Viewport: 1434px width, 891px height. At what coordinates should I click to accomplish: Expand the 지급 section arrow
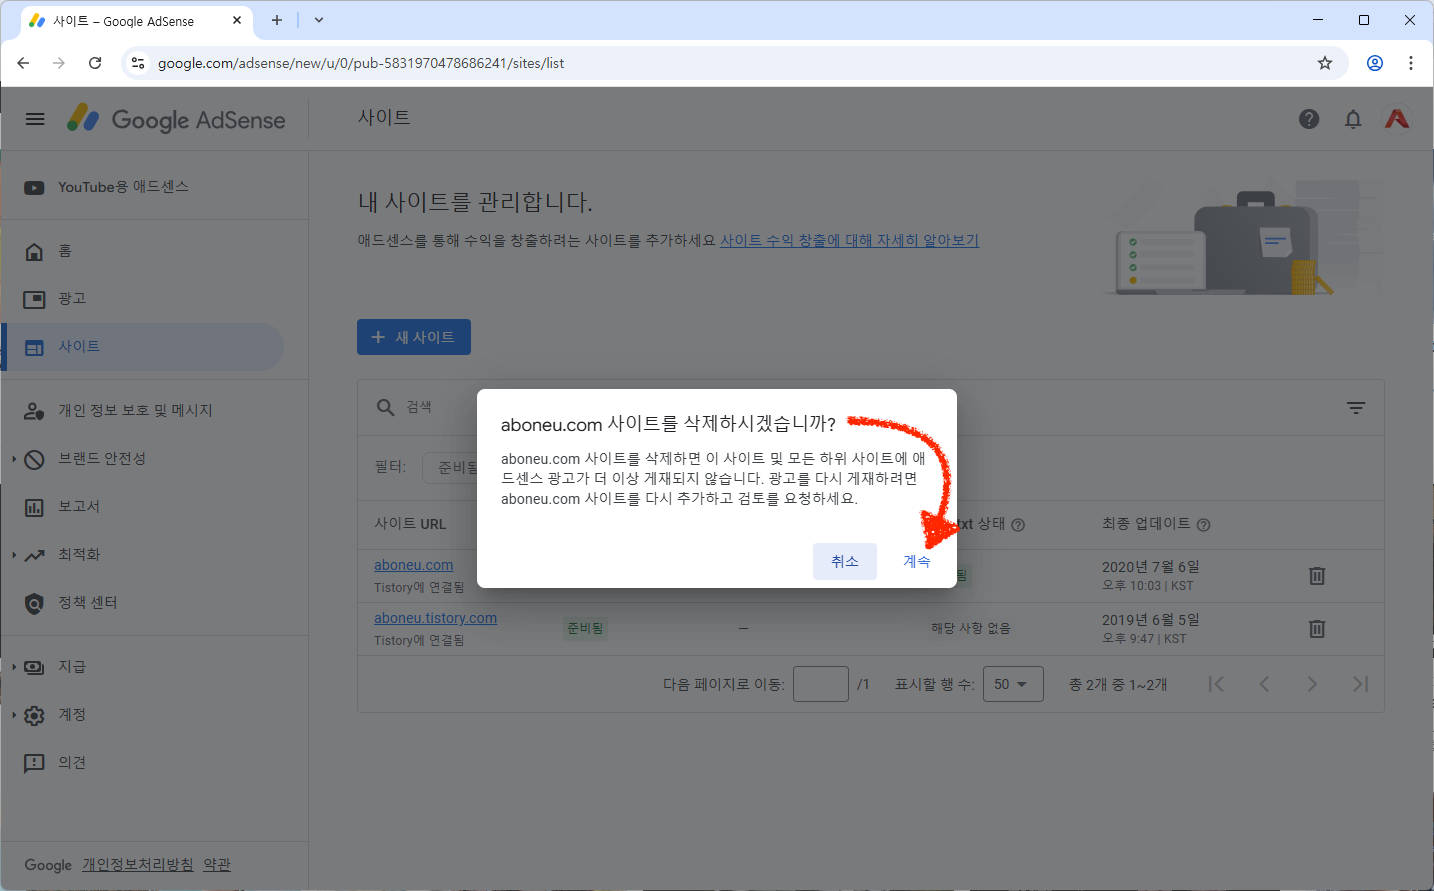coord(14,667)
